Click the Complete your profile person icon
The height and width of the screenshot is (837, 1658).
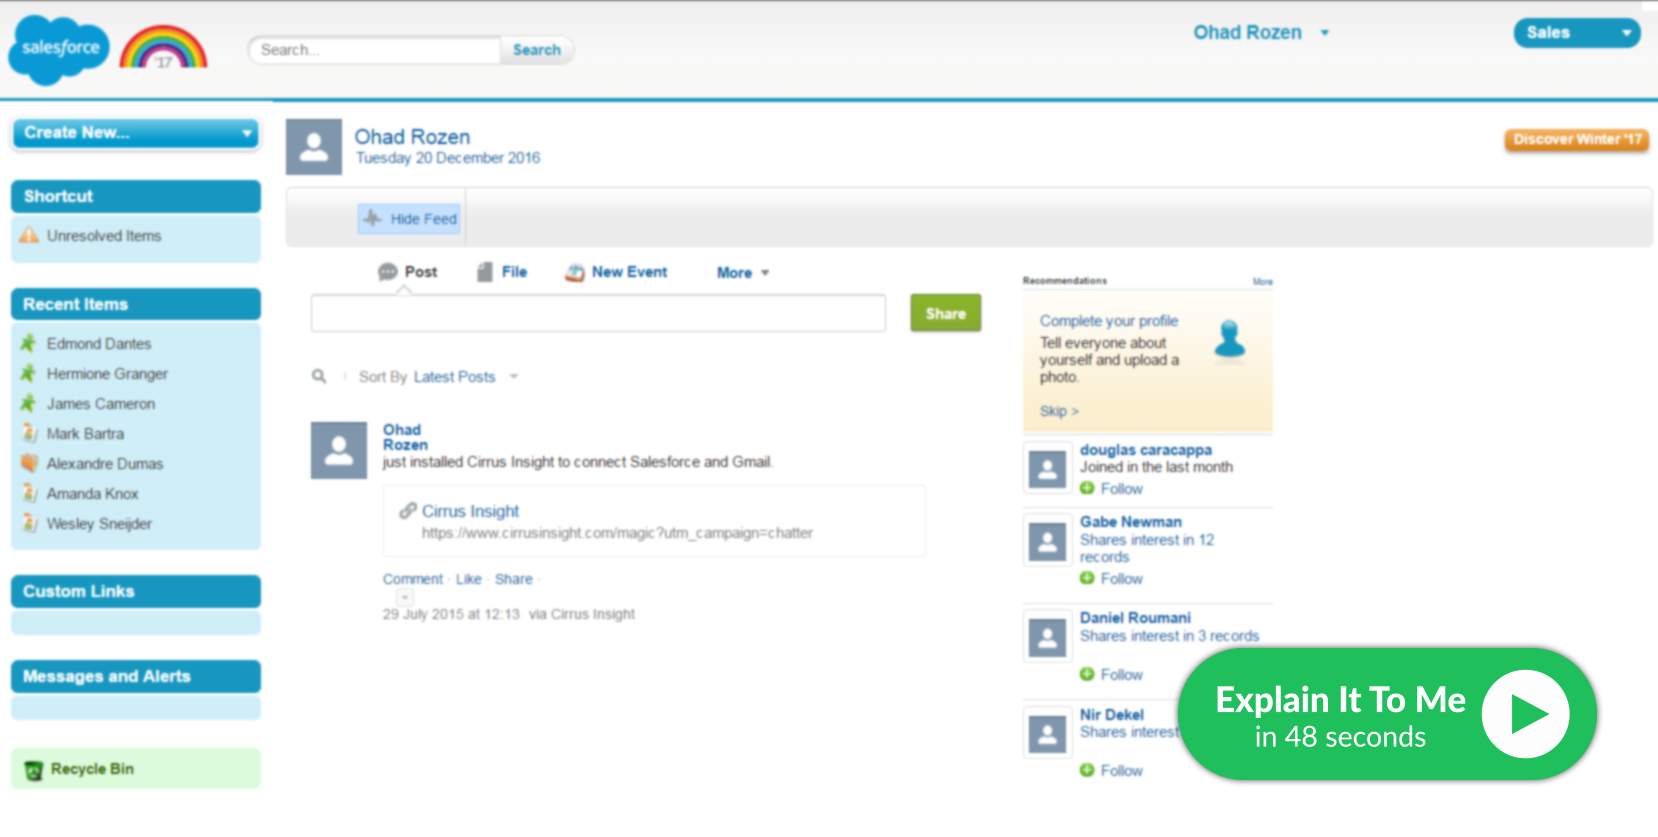1230,340
